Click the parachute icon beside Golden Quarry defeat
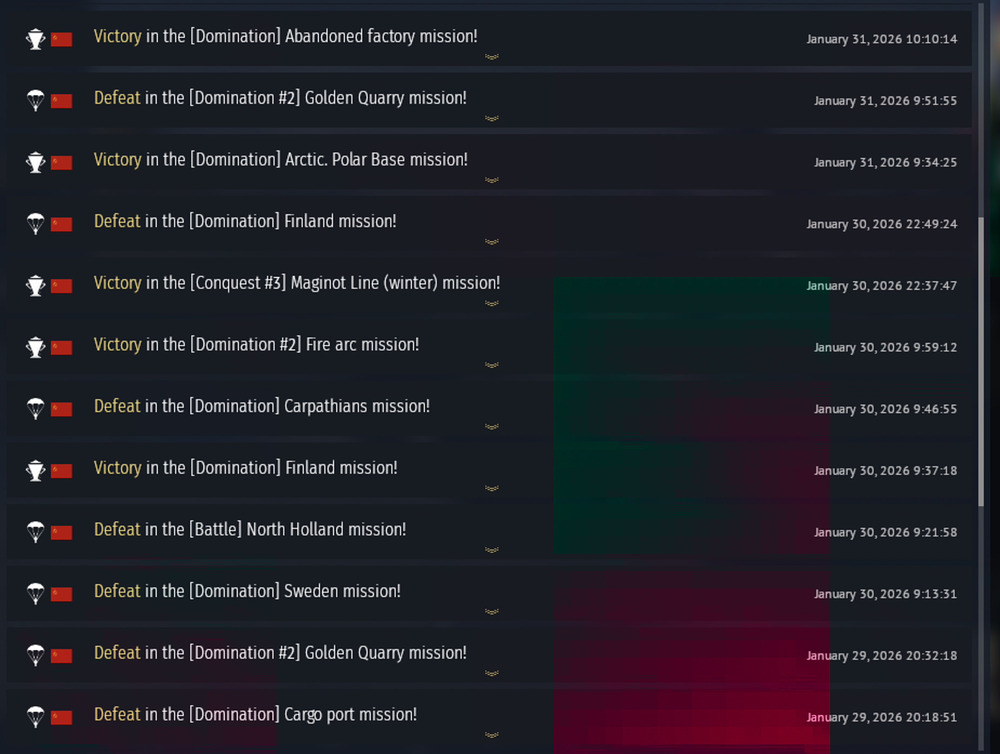This screenshot has height=754, width=1000. 35,100
